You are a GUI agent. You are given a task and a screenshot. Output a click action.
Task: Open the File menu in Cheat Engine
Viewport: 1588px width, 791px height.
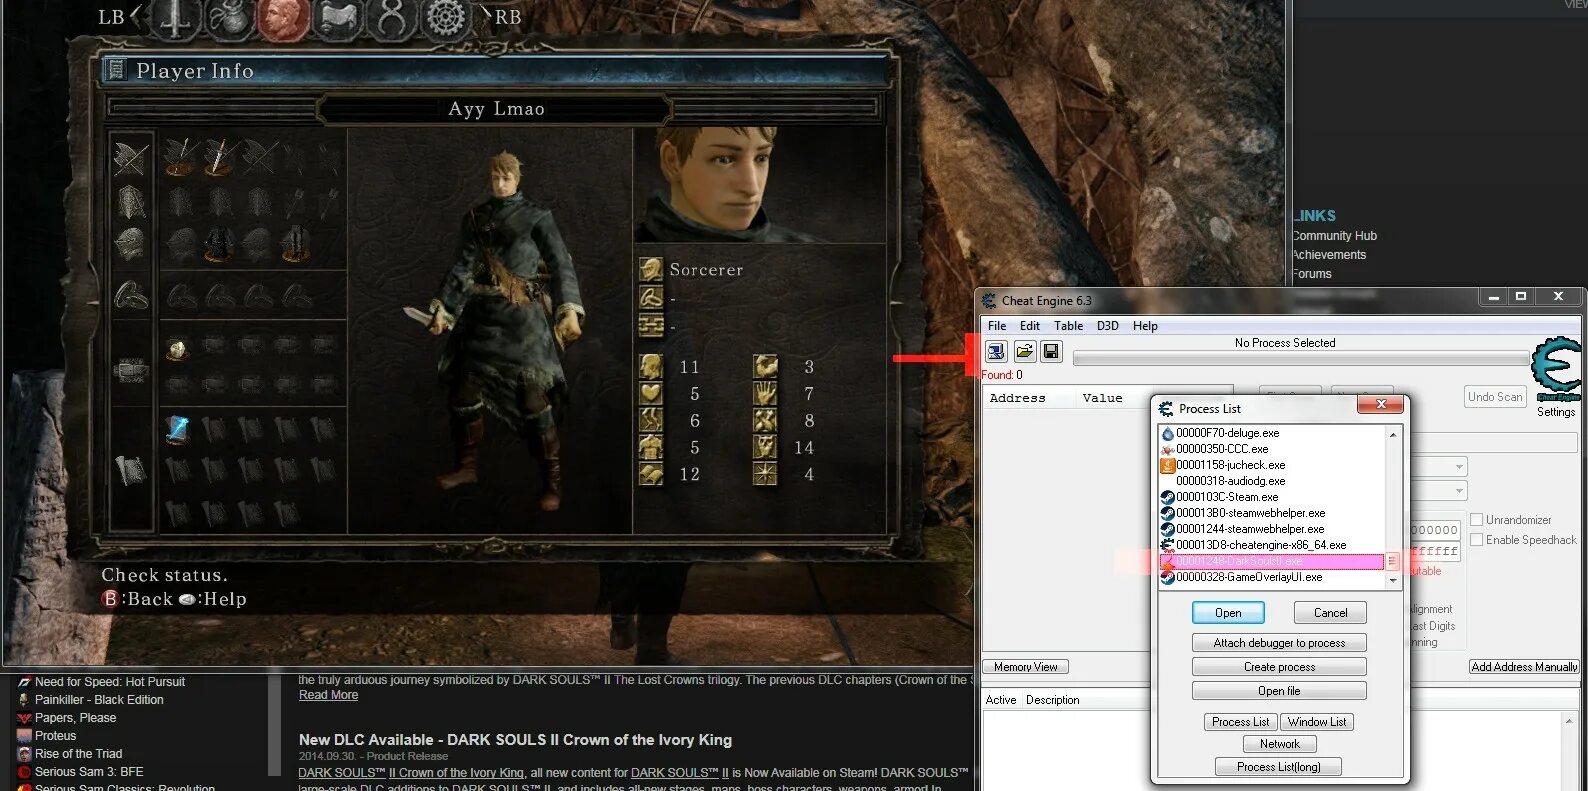click(x=997, y=326)
